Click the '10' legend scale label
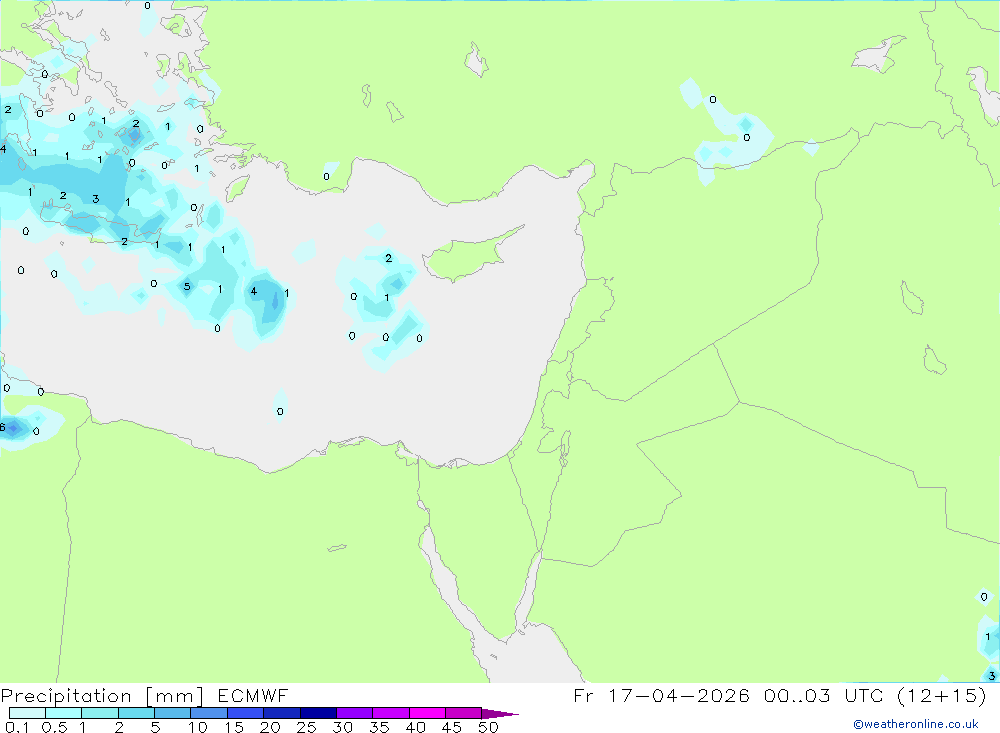This screenshot has width=1000, height=733. pyautogui.click(x=197, y=727)
